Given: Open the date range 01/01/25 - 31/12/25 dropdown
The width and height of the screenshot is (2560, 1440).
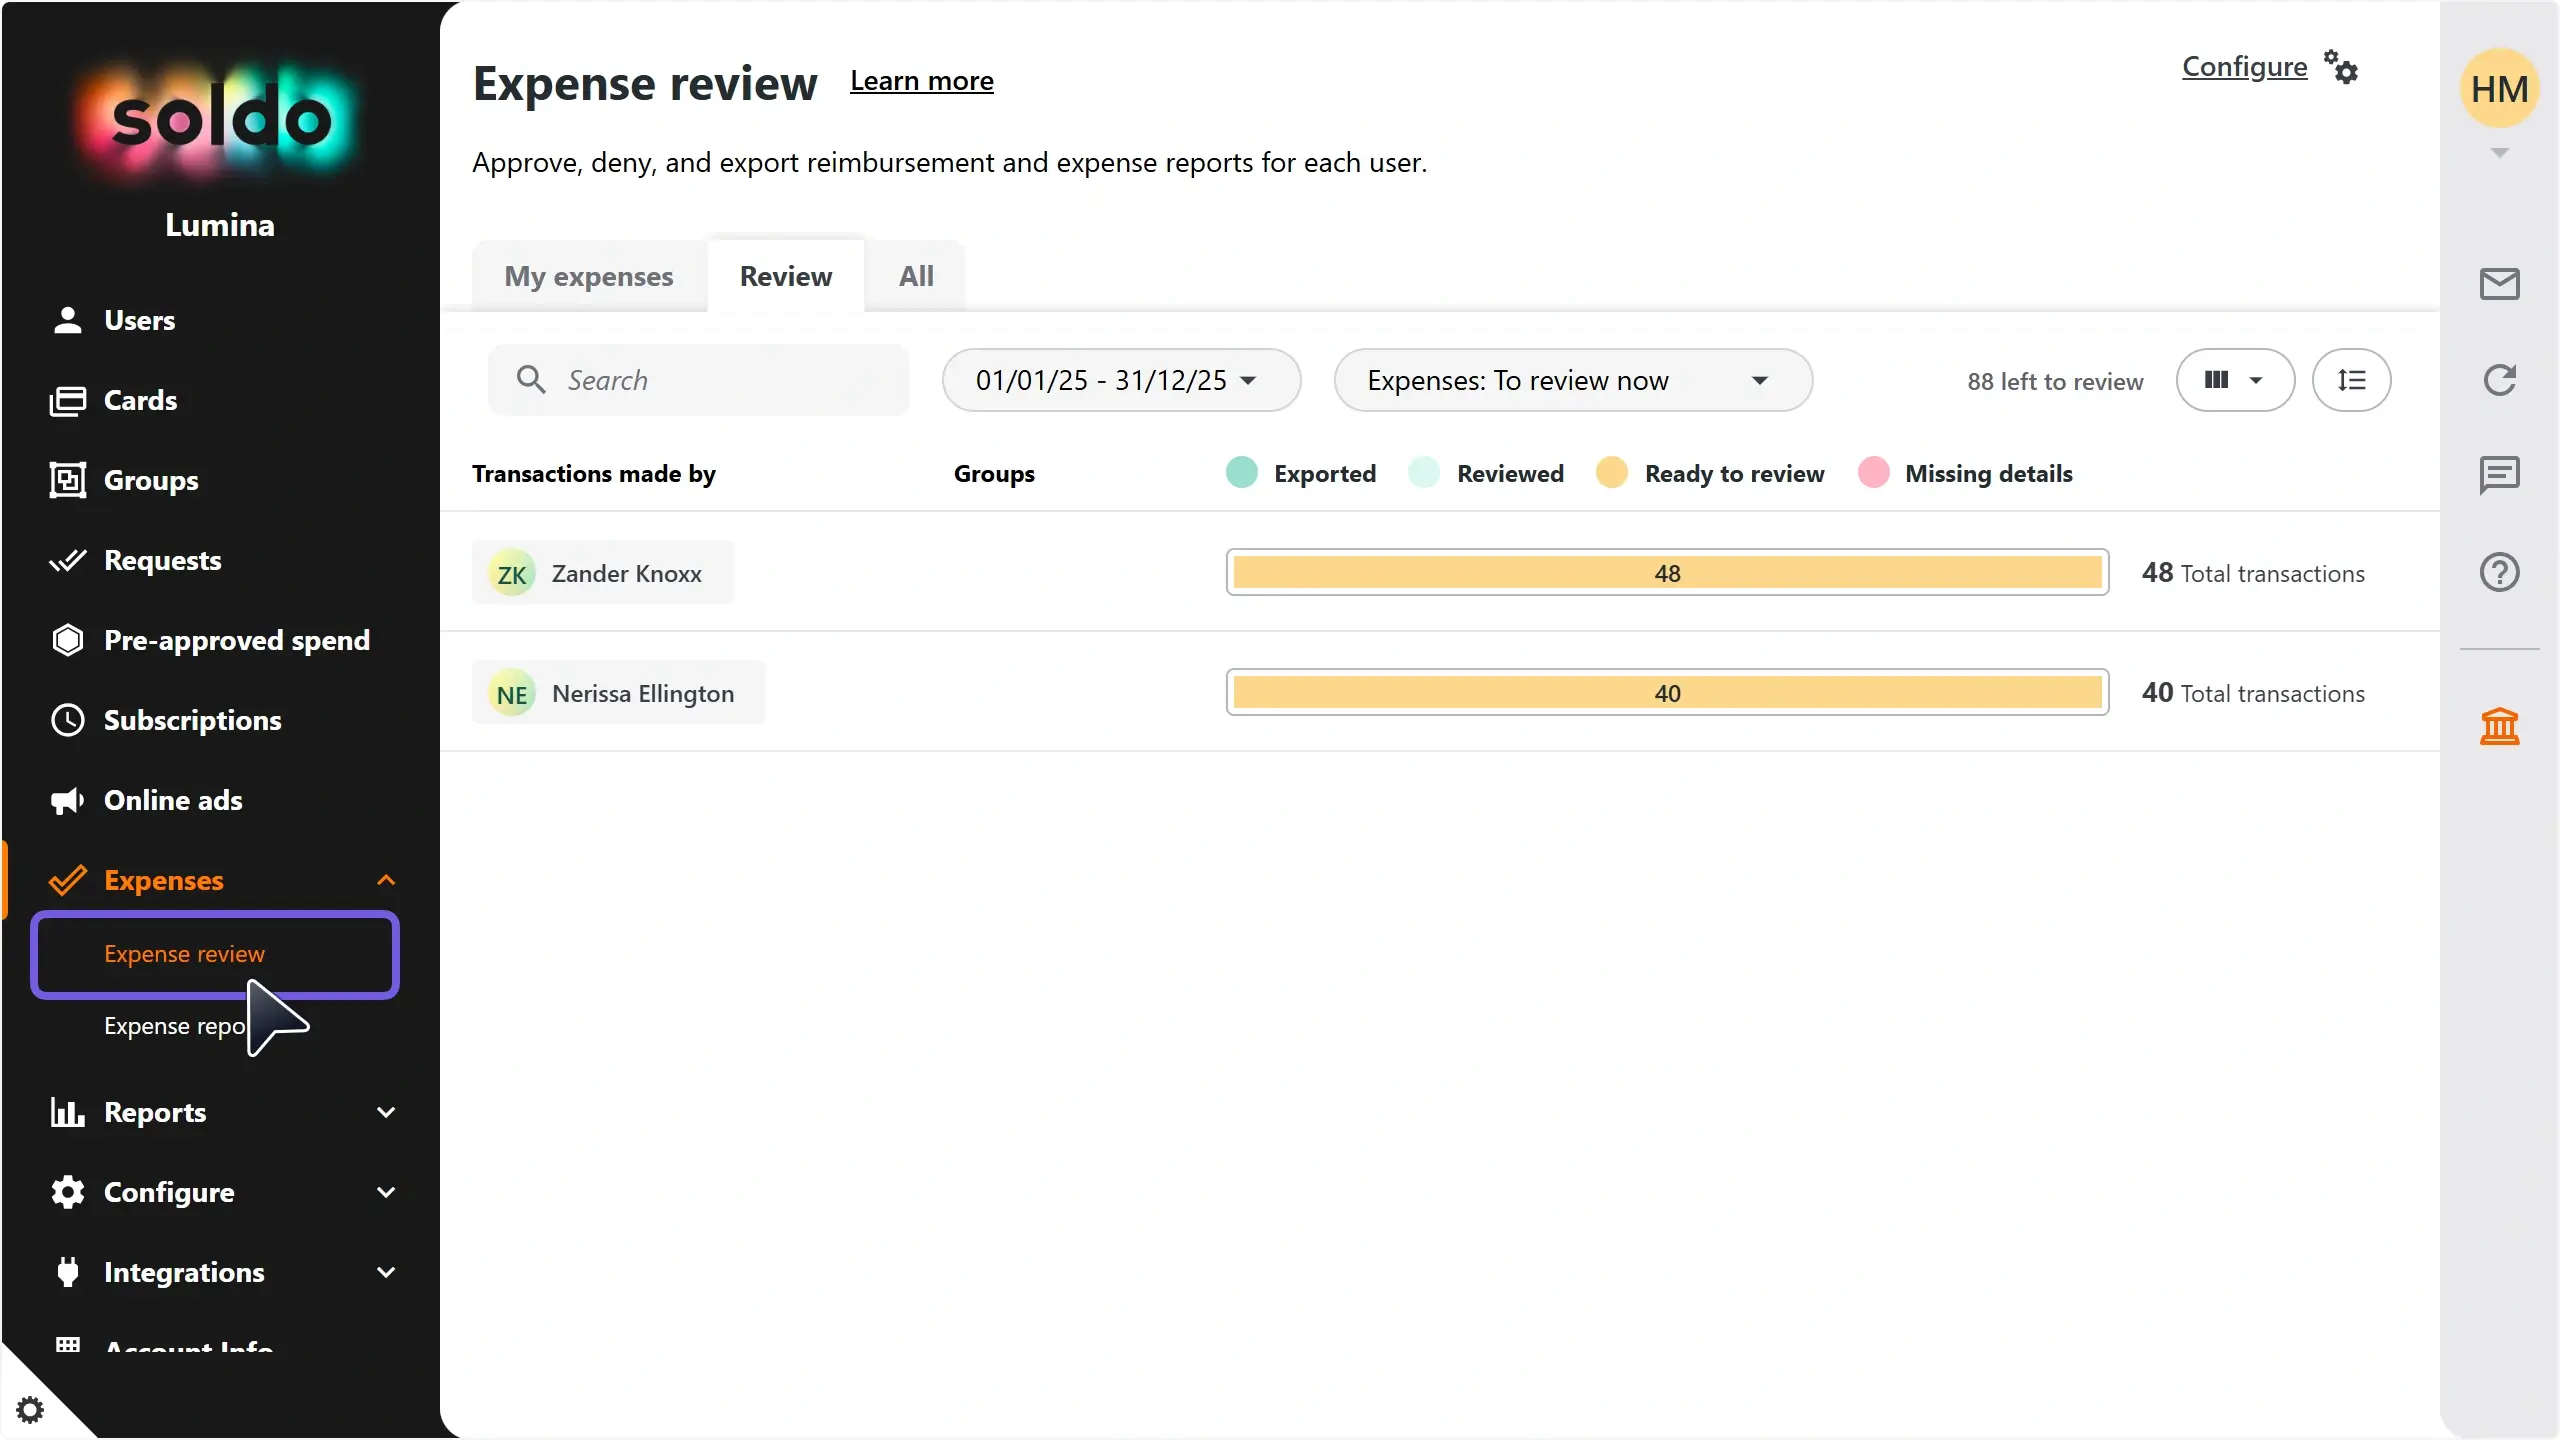Looking at the screenshot, I should click(1121, 380).
